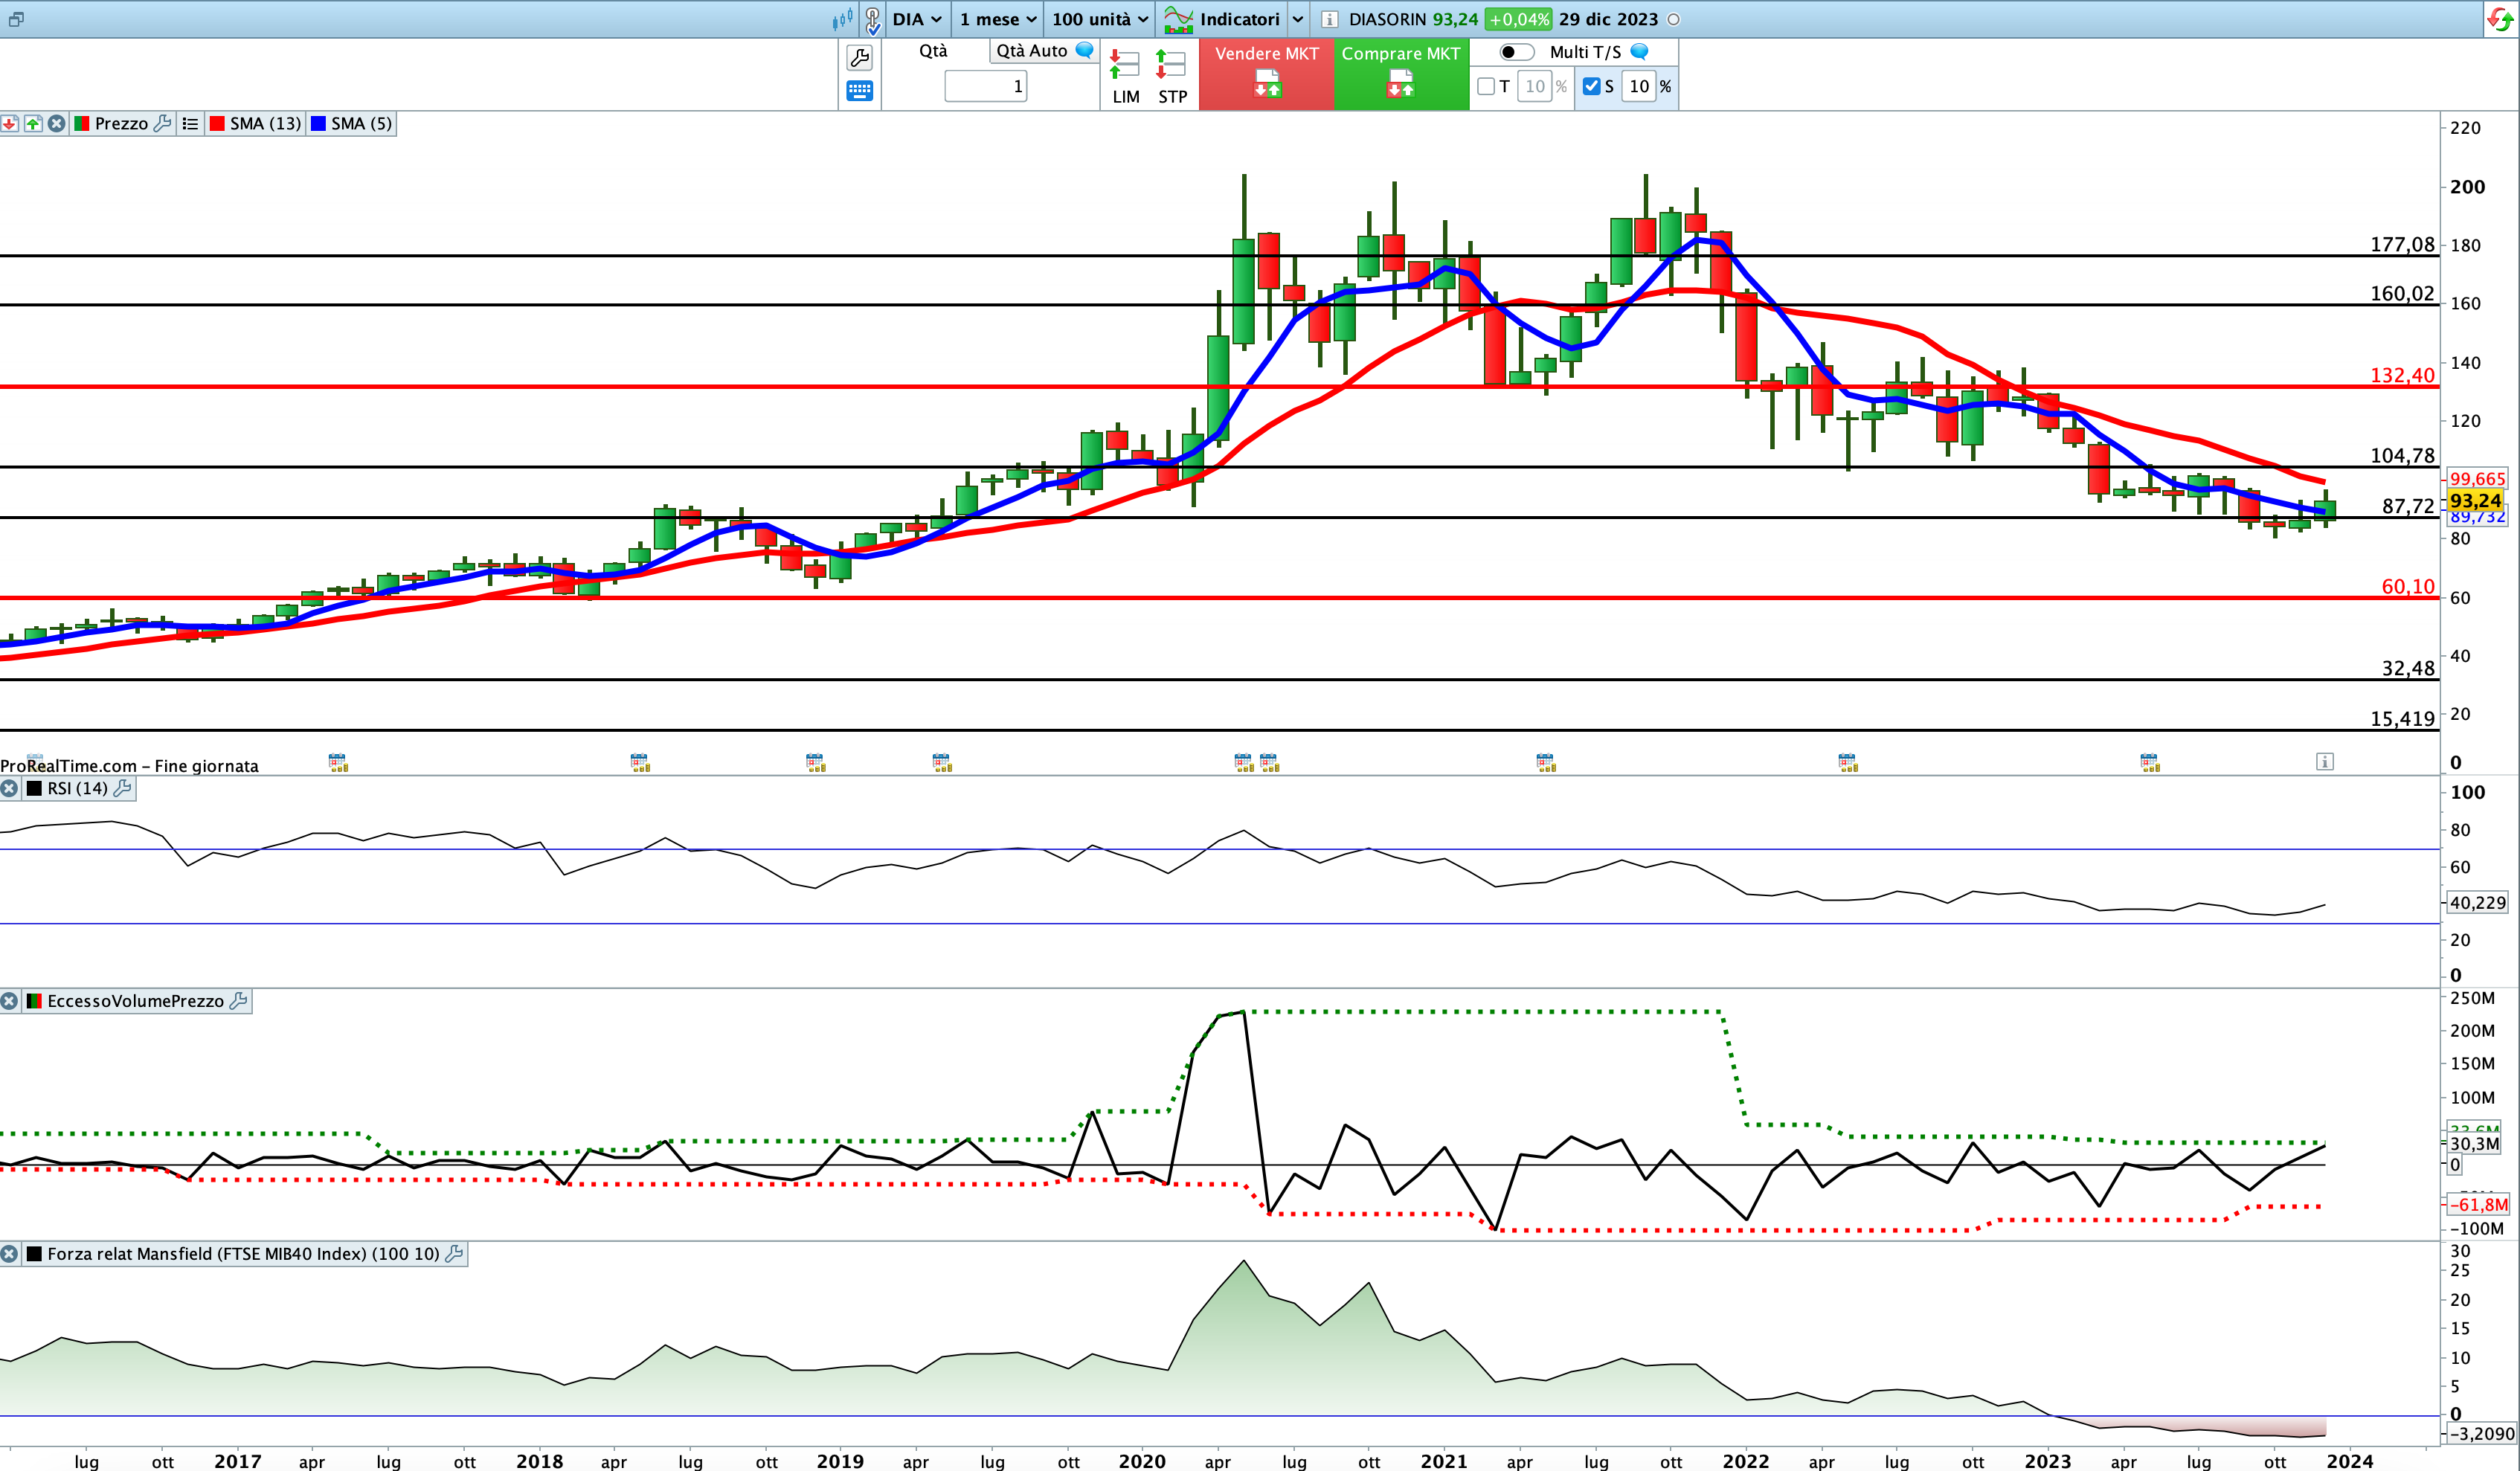Click the blue SMA (5) color swatch

click(x=318, y=123)
